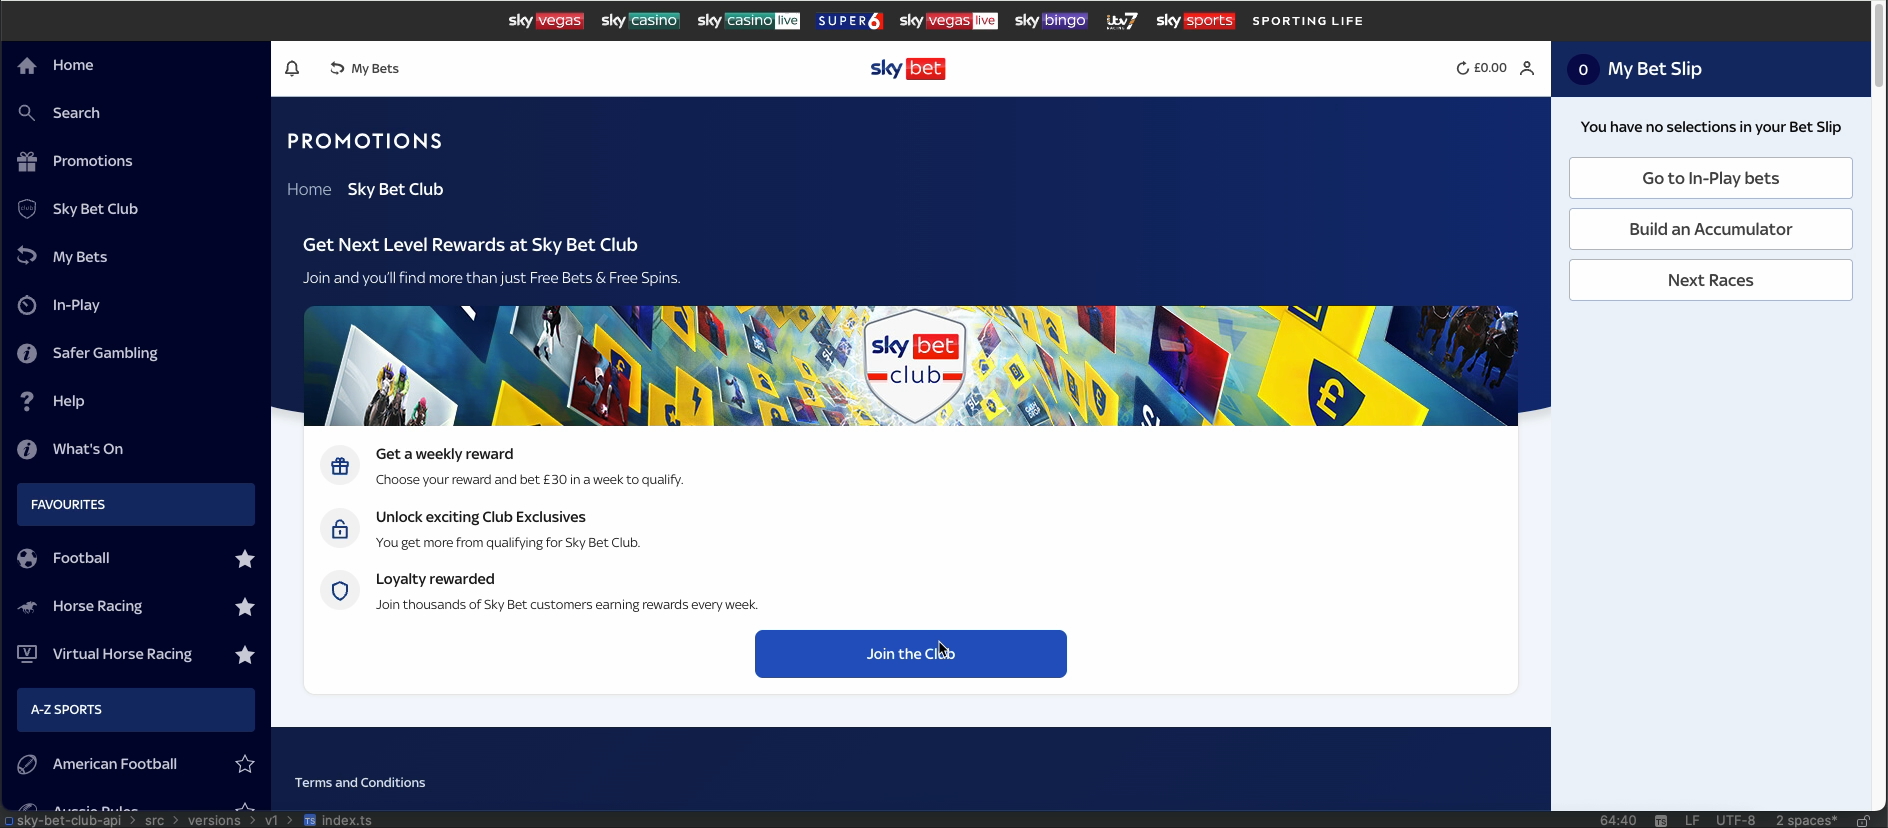Viewport: 1888px width, 828px height.
Task: Click Sky Bet Club breadcrumb
Action: [395, 189]
